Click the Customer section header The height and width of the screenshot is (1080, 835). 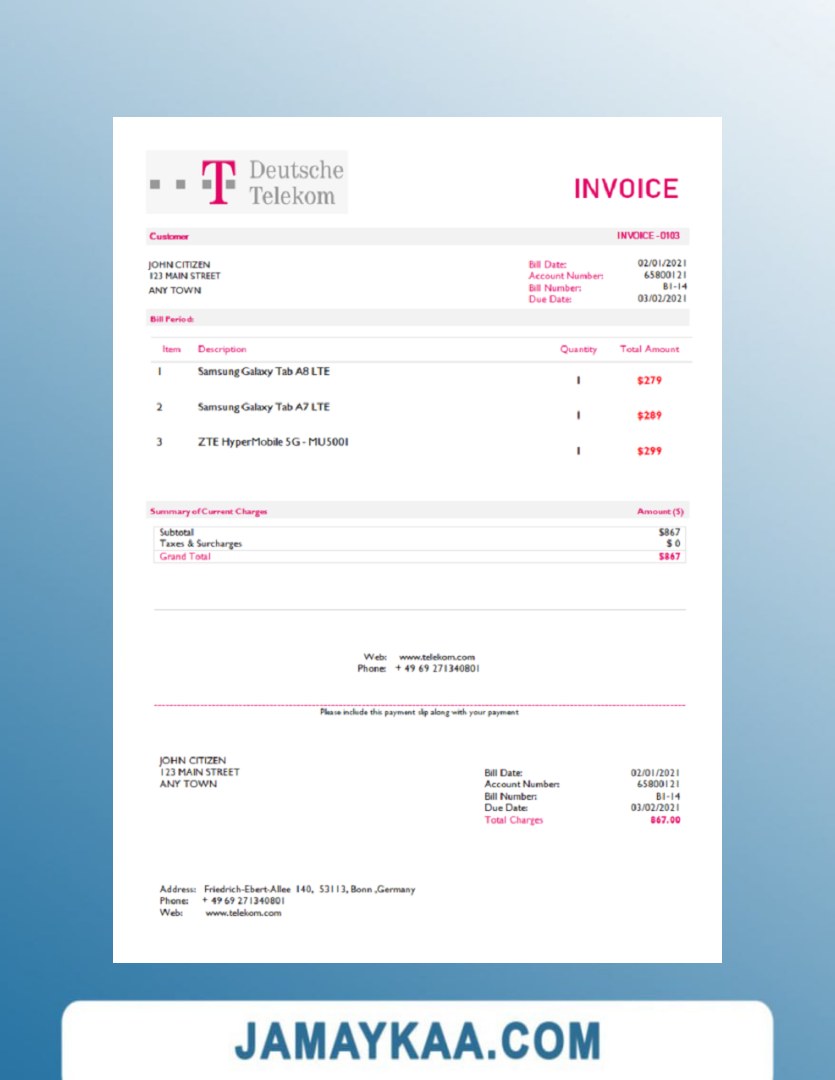pos(169,237)
